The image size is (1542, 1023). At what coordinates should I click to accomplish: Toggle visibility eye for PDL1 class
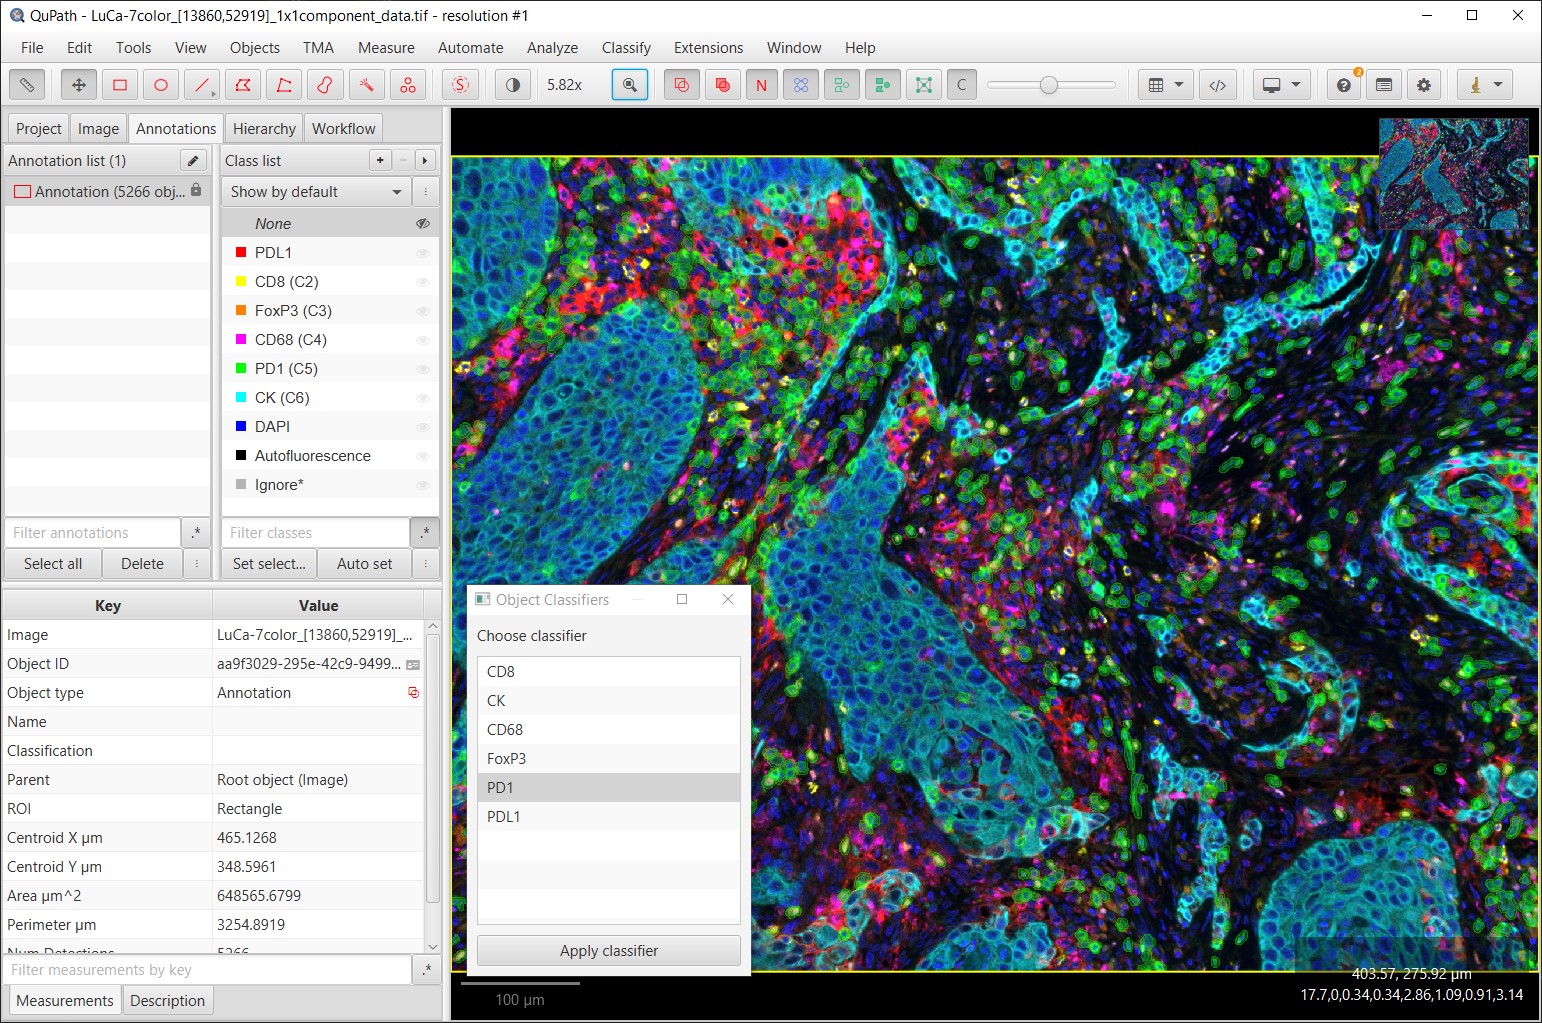coord(423,253)
